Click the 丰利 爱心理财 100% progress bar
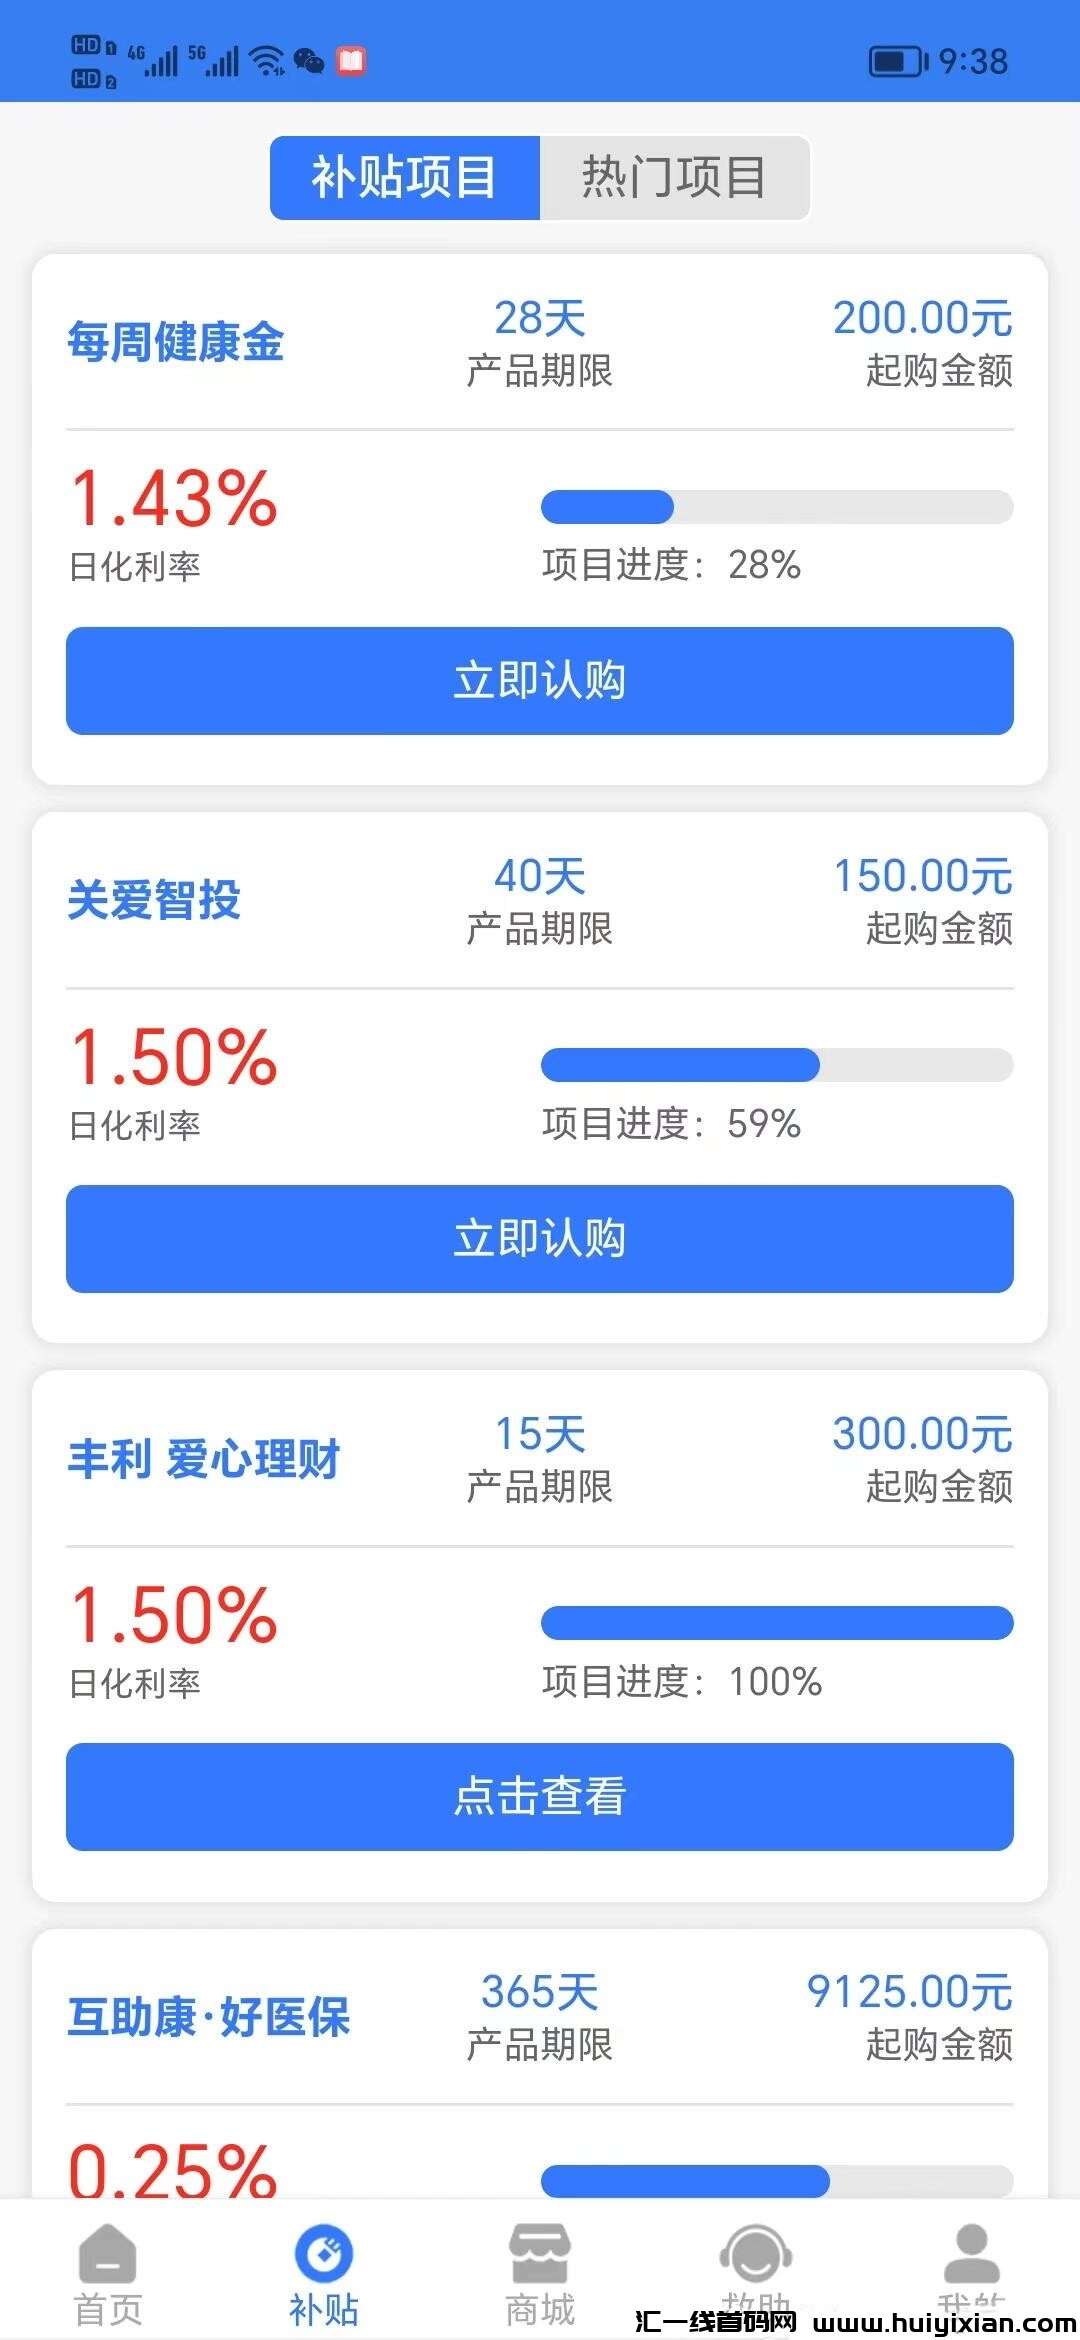 pos(777,1623)
